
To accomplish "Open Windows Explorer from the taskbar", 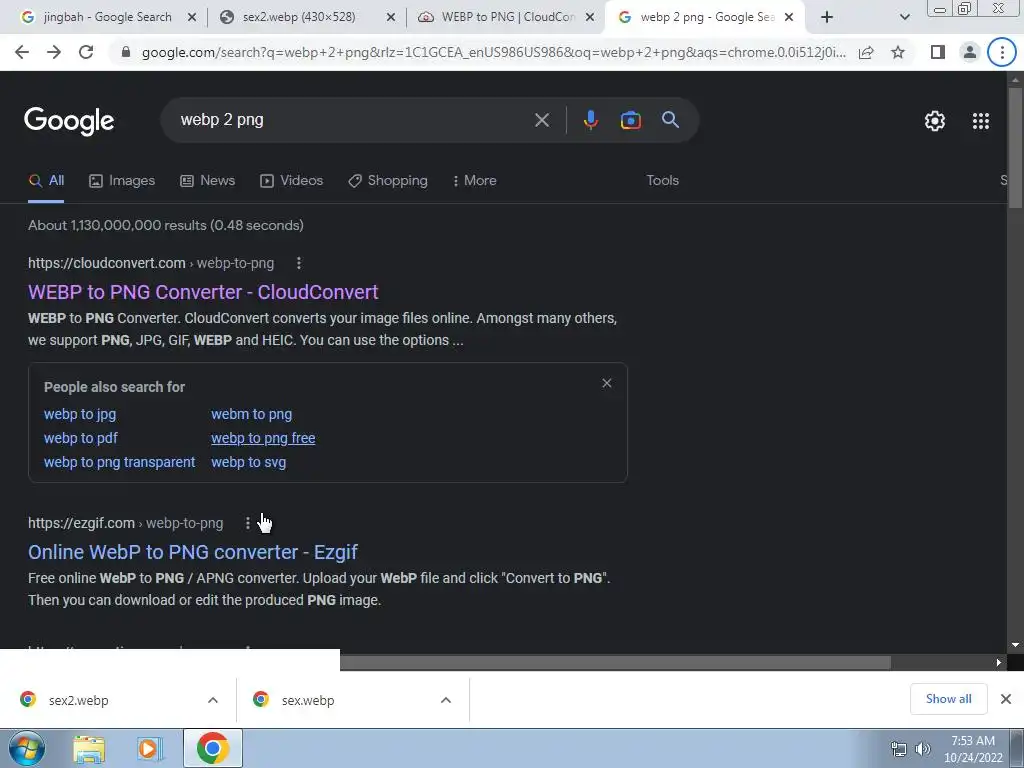I will pyautogui.click(x=89, y=749).
